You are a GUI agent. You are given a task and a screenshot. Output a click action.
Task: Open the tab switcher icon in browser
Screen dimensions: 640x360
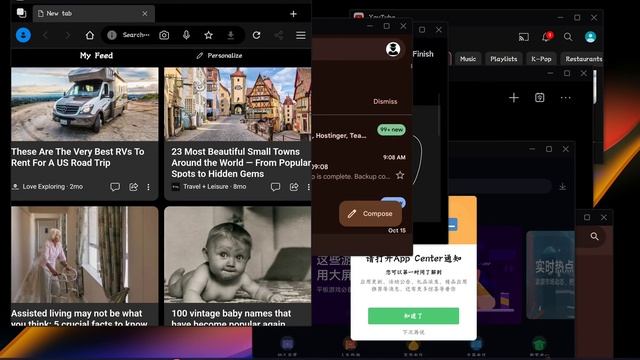[22, 13]
